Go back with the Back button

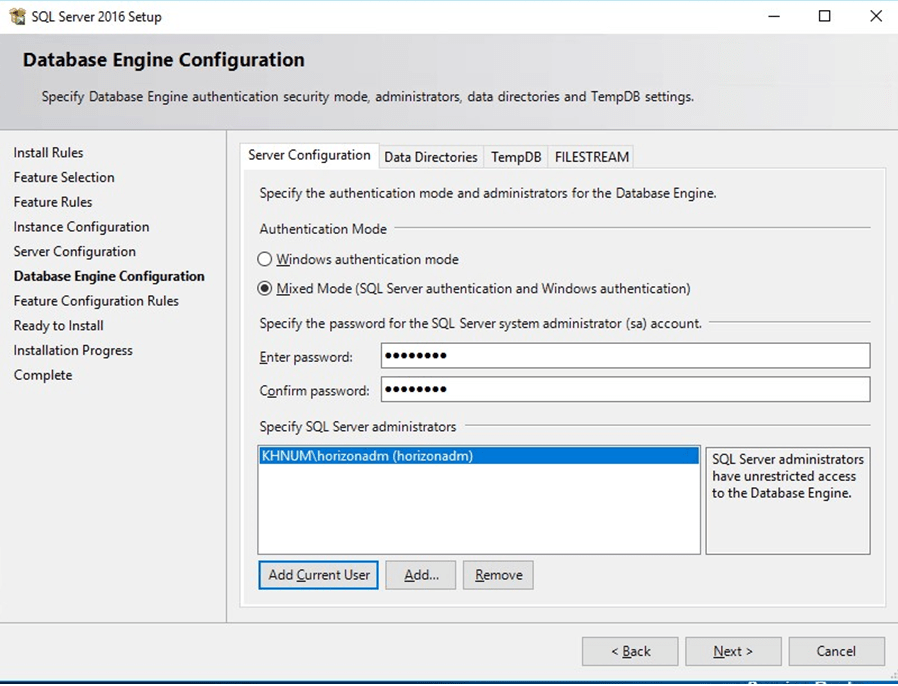point(630,652)
